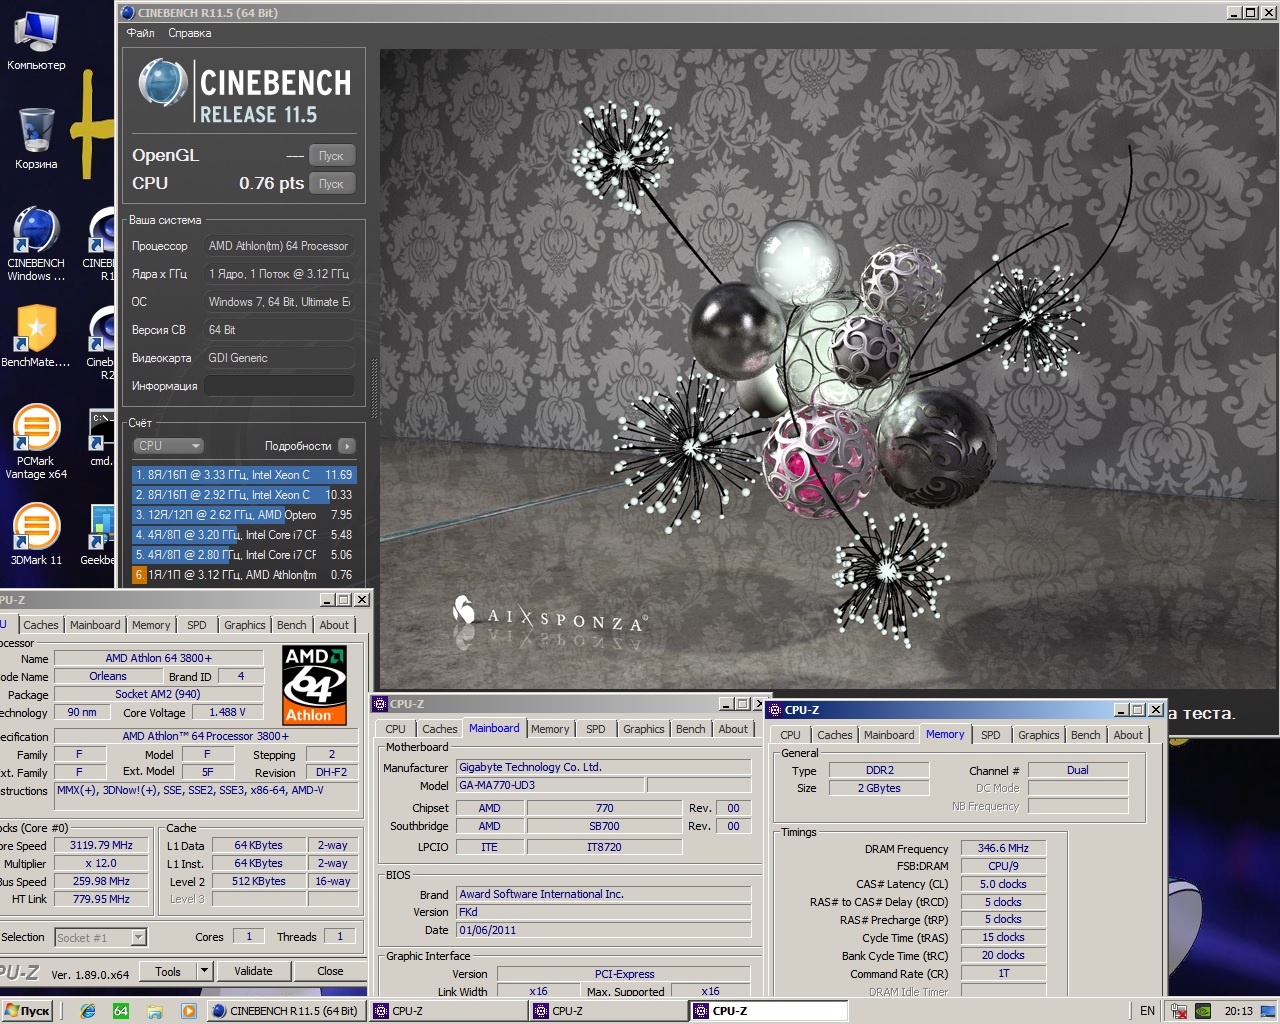1280x1024 pixels.
Task: Open the Файл menu in Cinebench
Action: [x=140, y=33]
